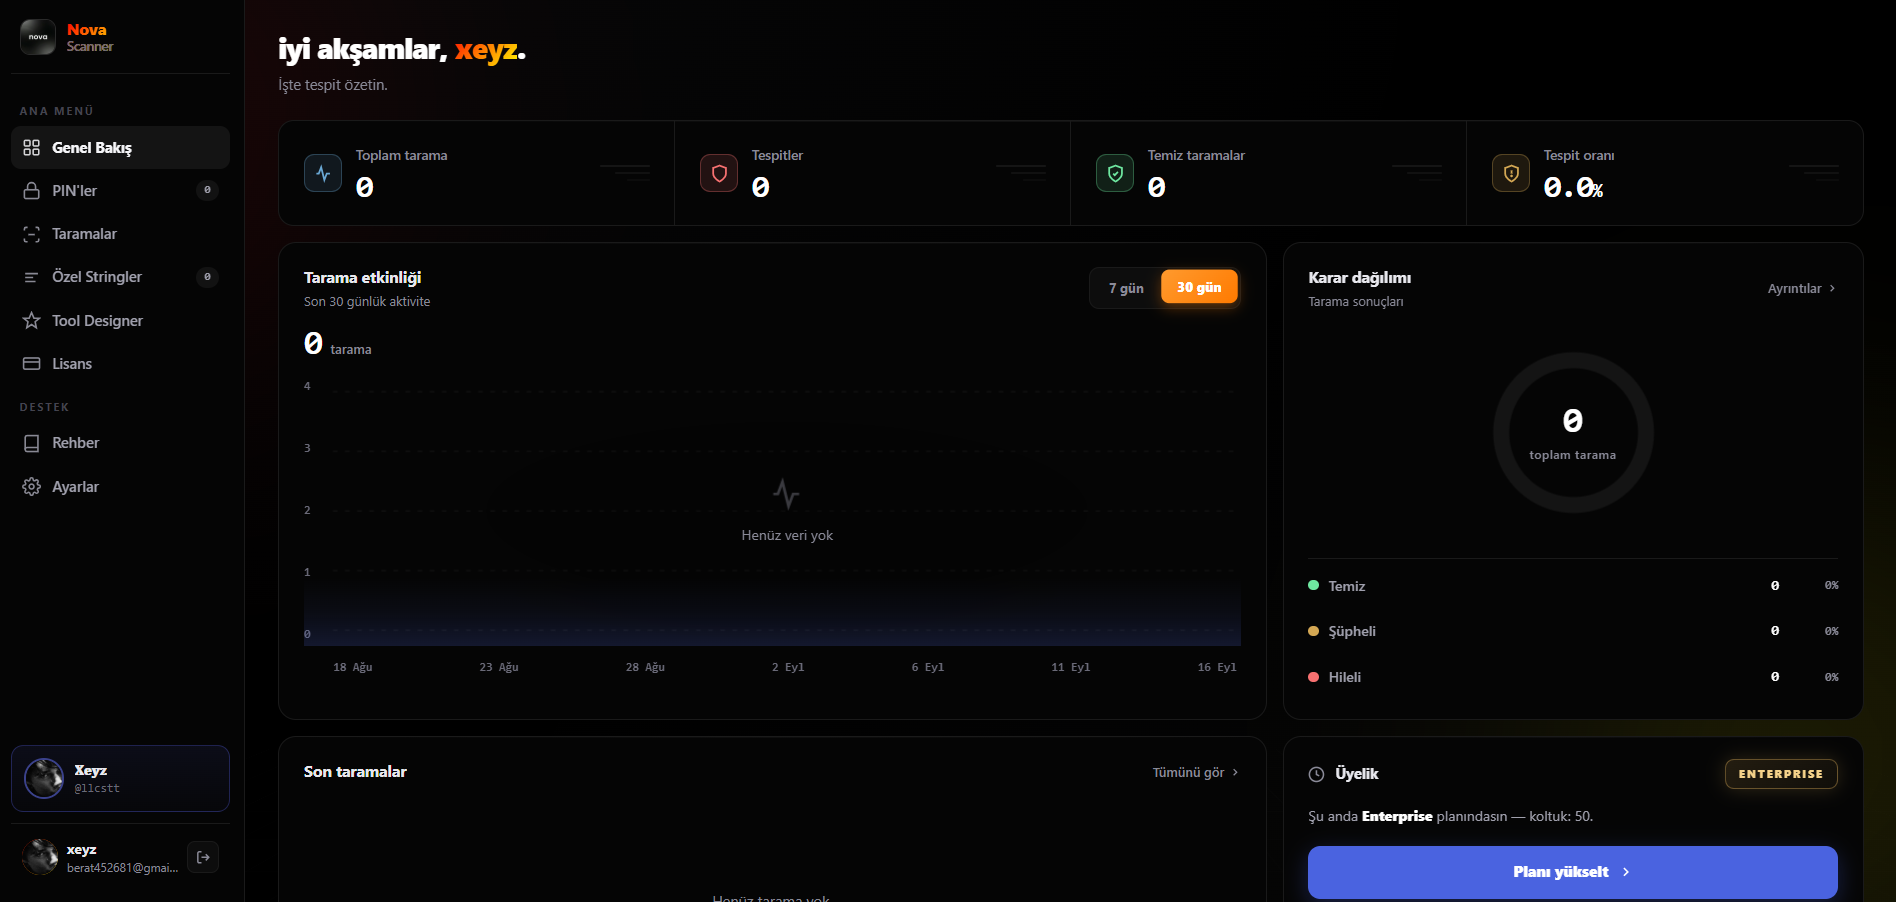Open Genel Bakış grid icon in sidebar
1896x902 pixels.
pos(32,148)
